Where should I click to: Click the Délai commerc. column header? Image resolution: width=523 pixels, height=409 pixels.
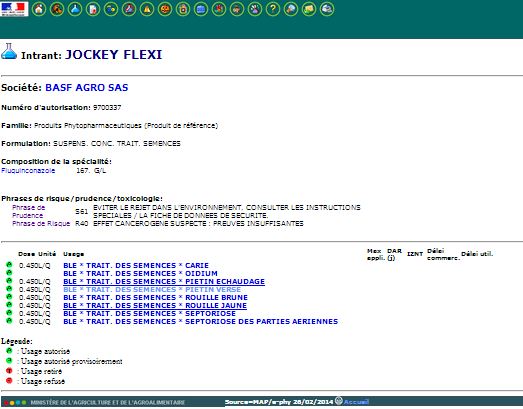point(443,254)
